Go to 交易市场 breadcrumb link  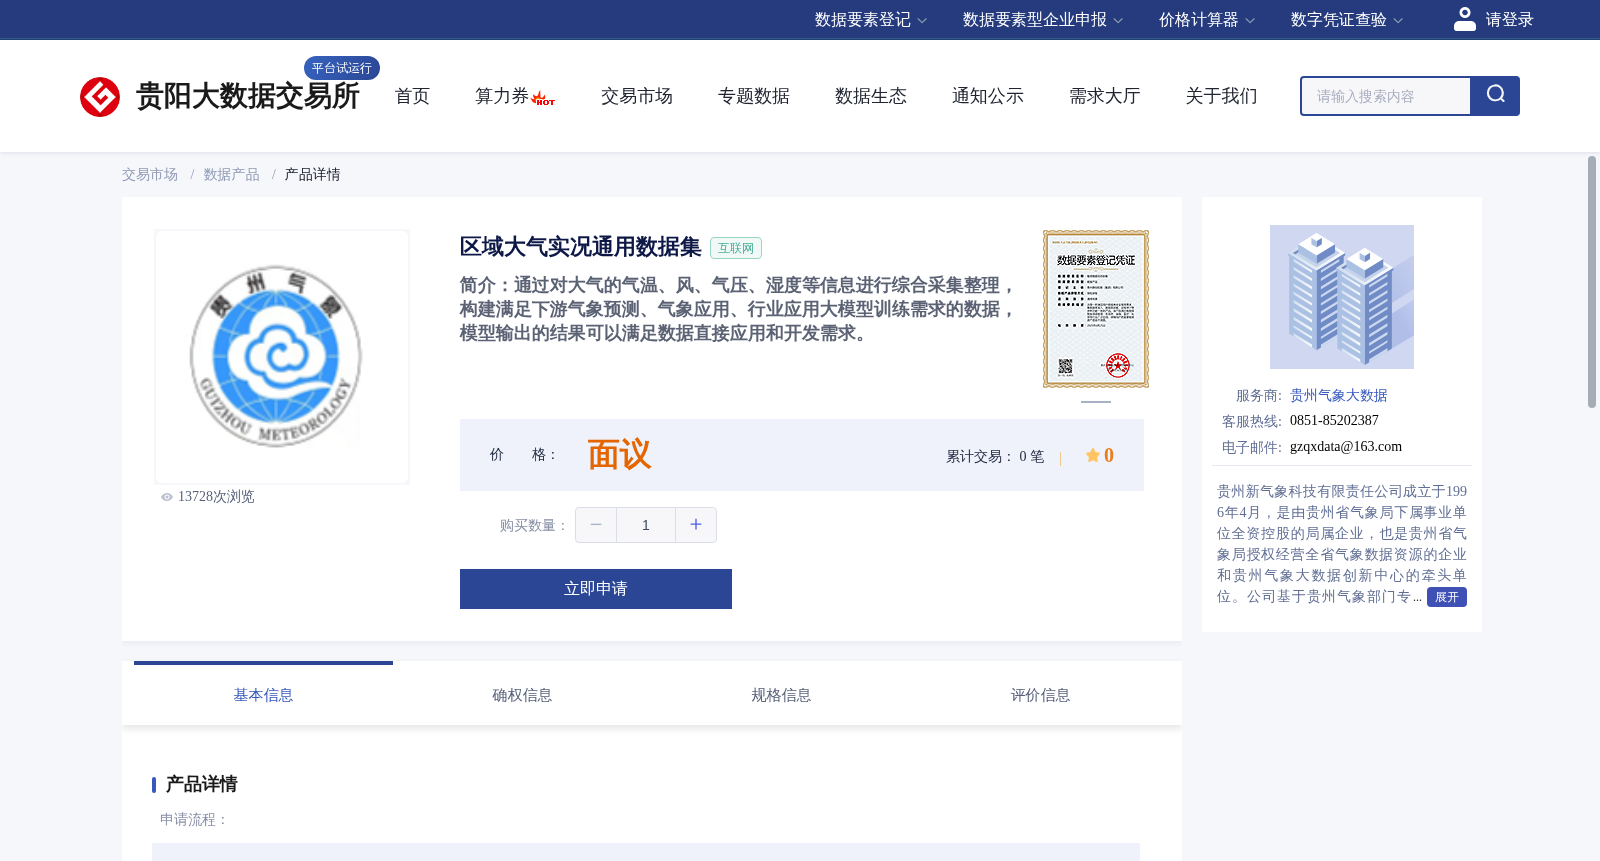coord(150,175)
